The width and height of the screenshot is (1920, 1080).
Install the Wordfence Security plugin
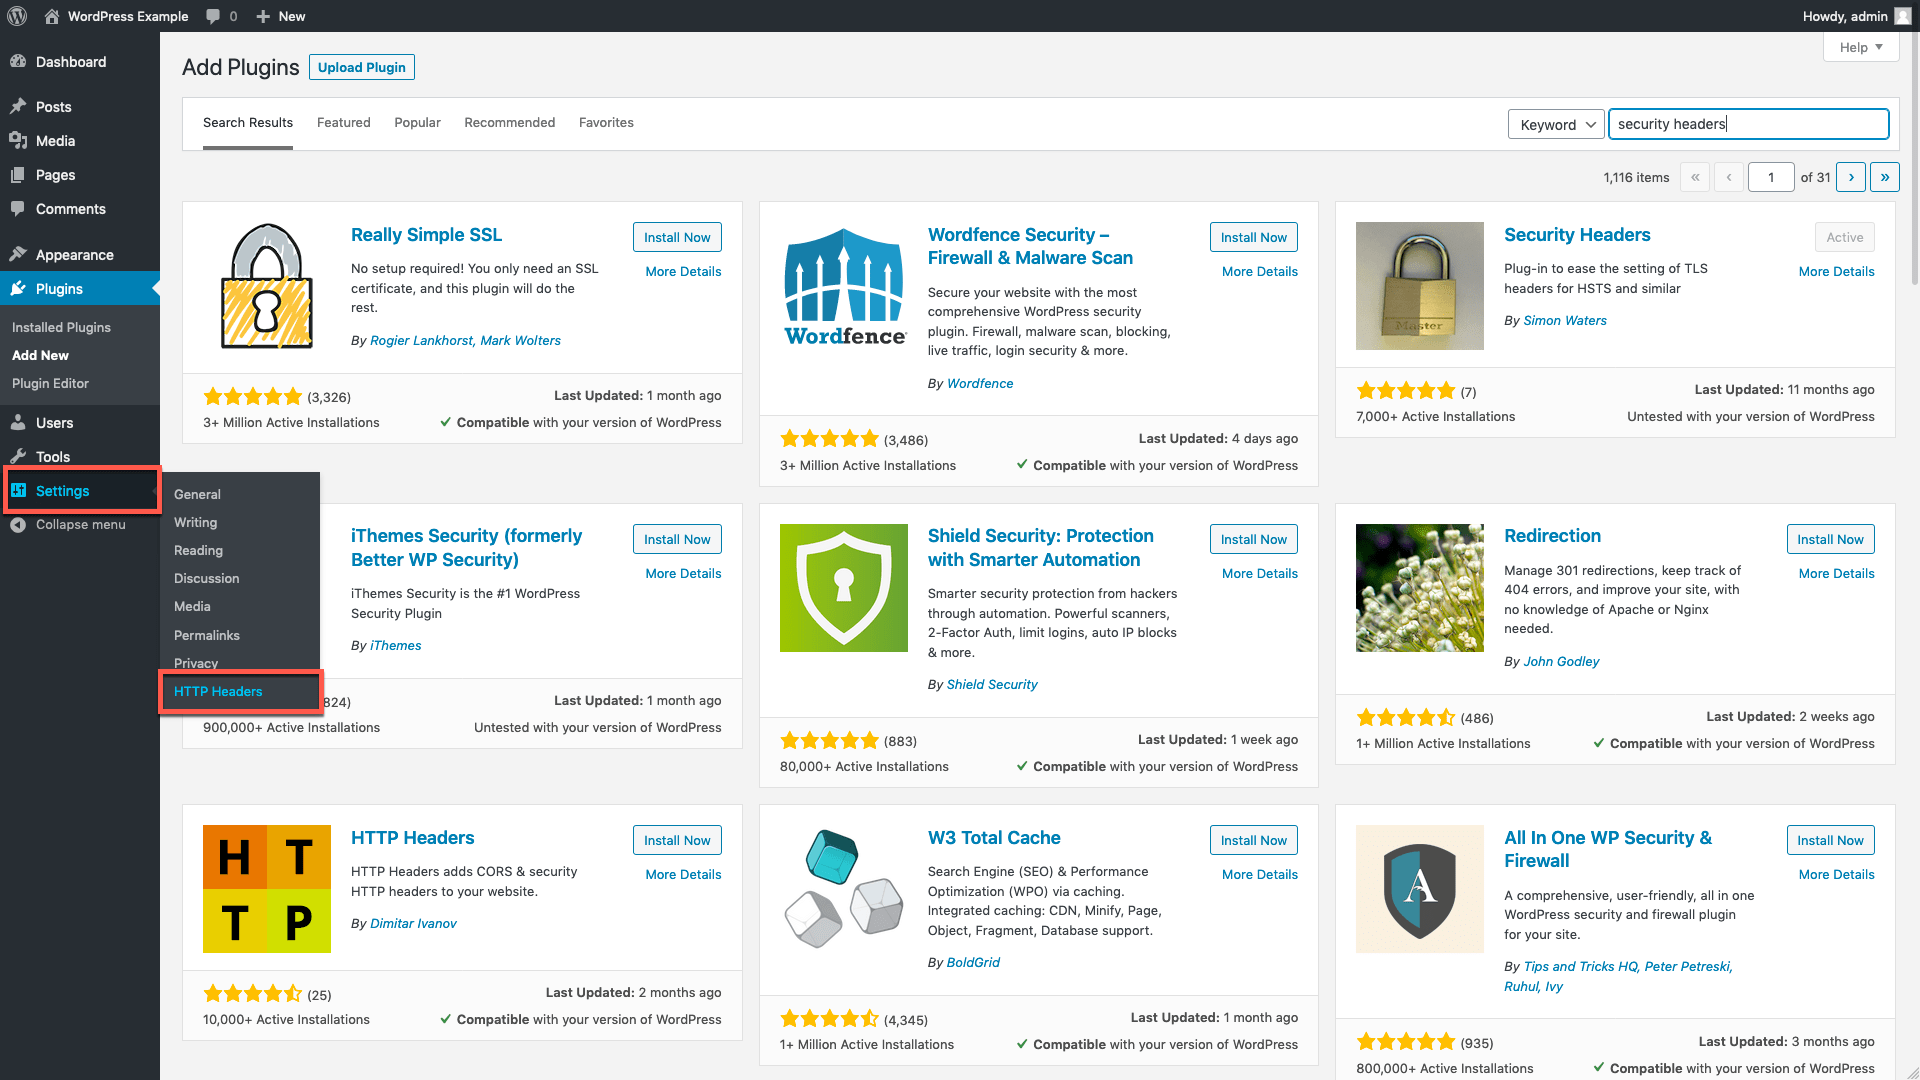tap(1253, 237)
